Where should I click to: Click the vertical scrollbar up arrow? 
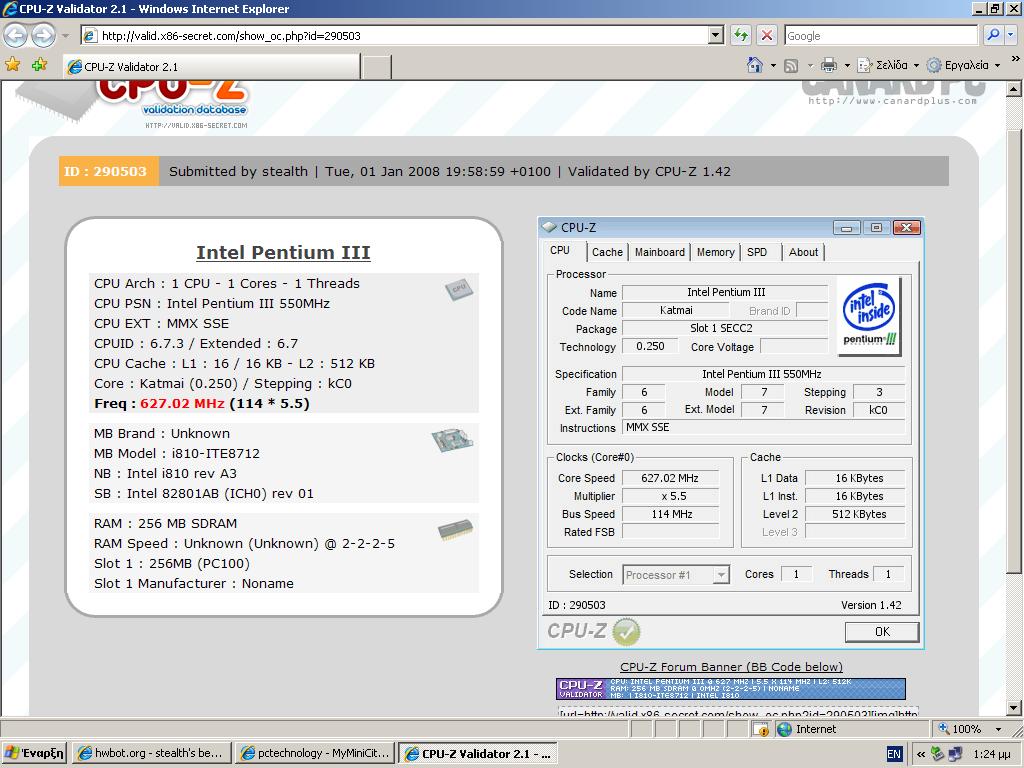(x=1014, y=88)
